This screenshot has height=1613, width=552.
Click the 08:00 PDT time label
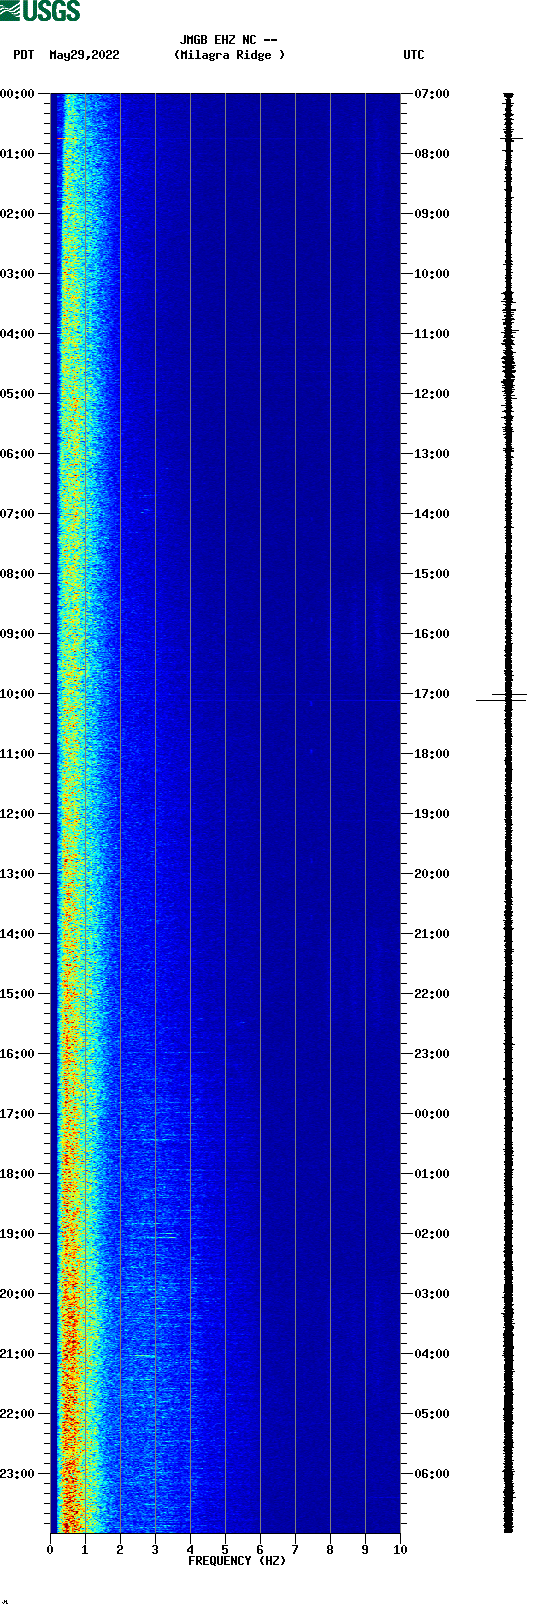pyautogui.click(x=18, y=574)
